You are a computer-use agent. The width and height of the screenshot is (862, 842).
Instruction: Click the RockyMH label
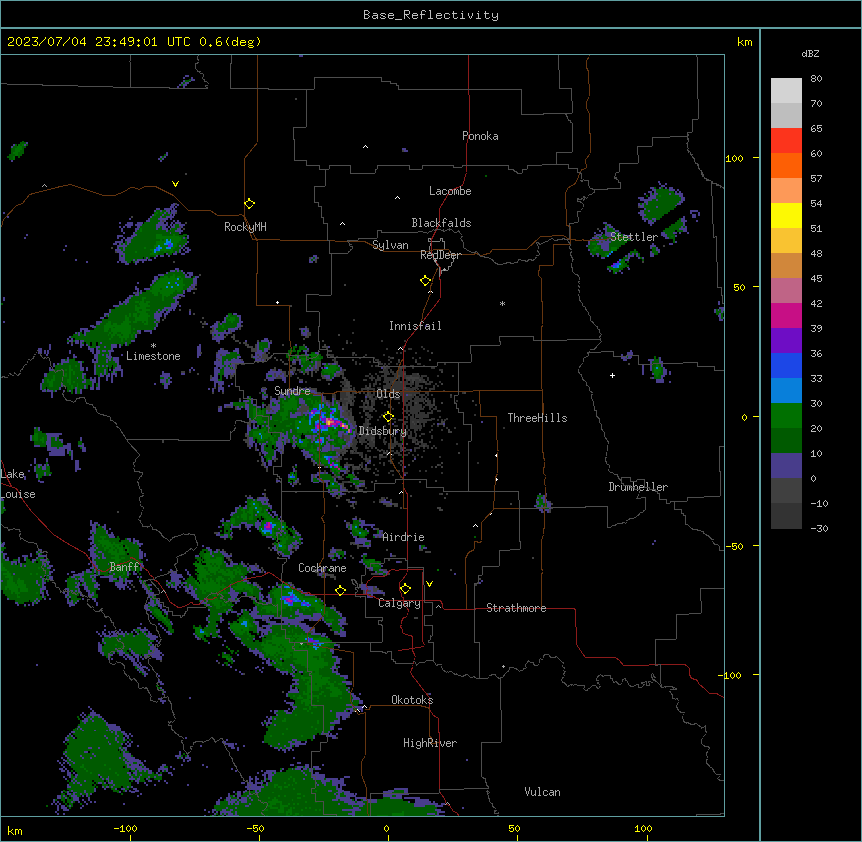coord(245,227)
